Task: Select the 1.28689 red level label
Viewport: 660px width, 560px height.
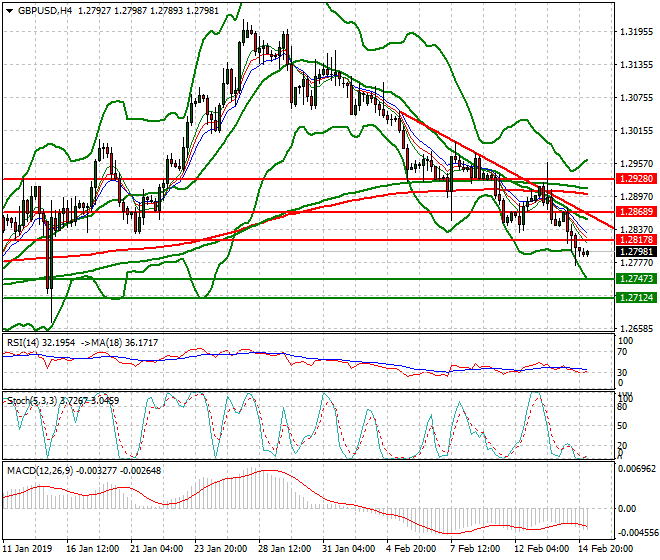Action: pyautogui.click(x=636, y=211)
